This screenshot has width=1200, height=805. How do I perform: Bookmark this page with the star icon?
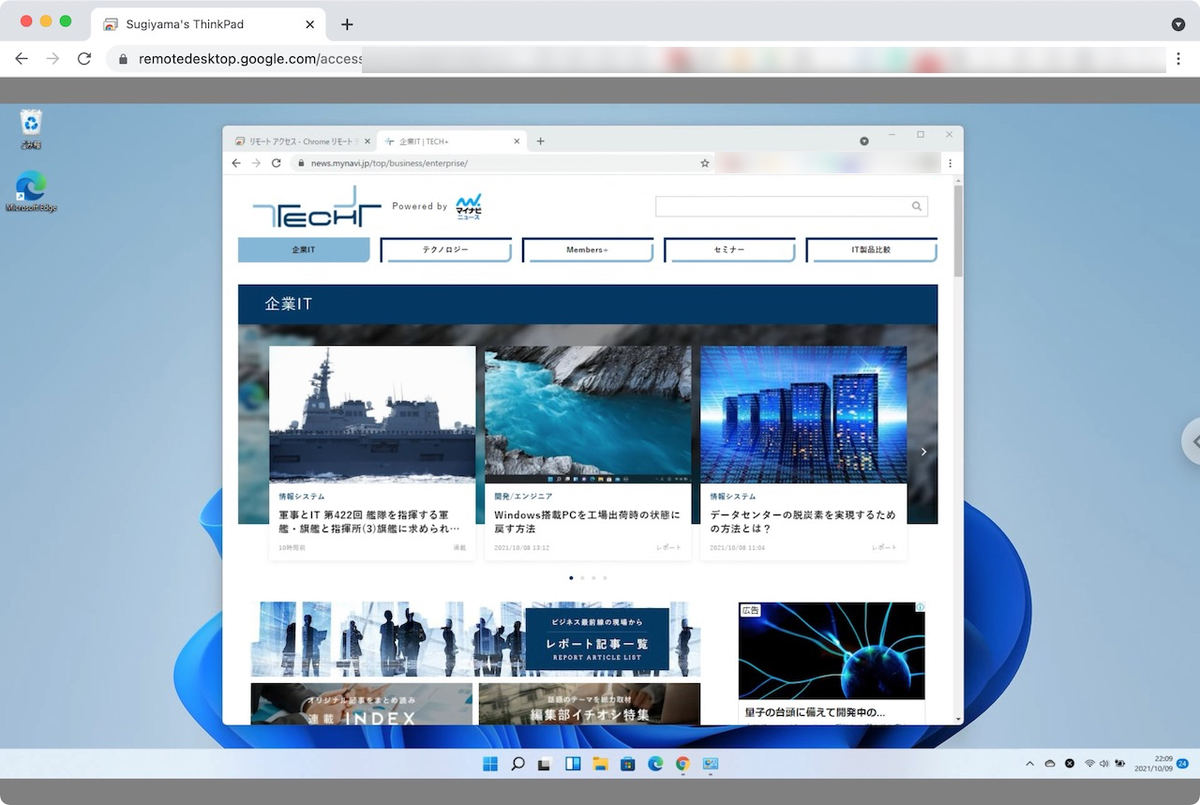[705, 163]
